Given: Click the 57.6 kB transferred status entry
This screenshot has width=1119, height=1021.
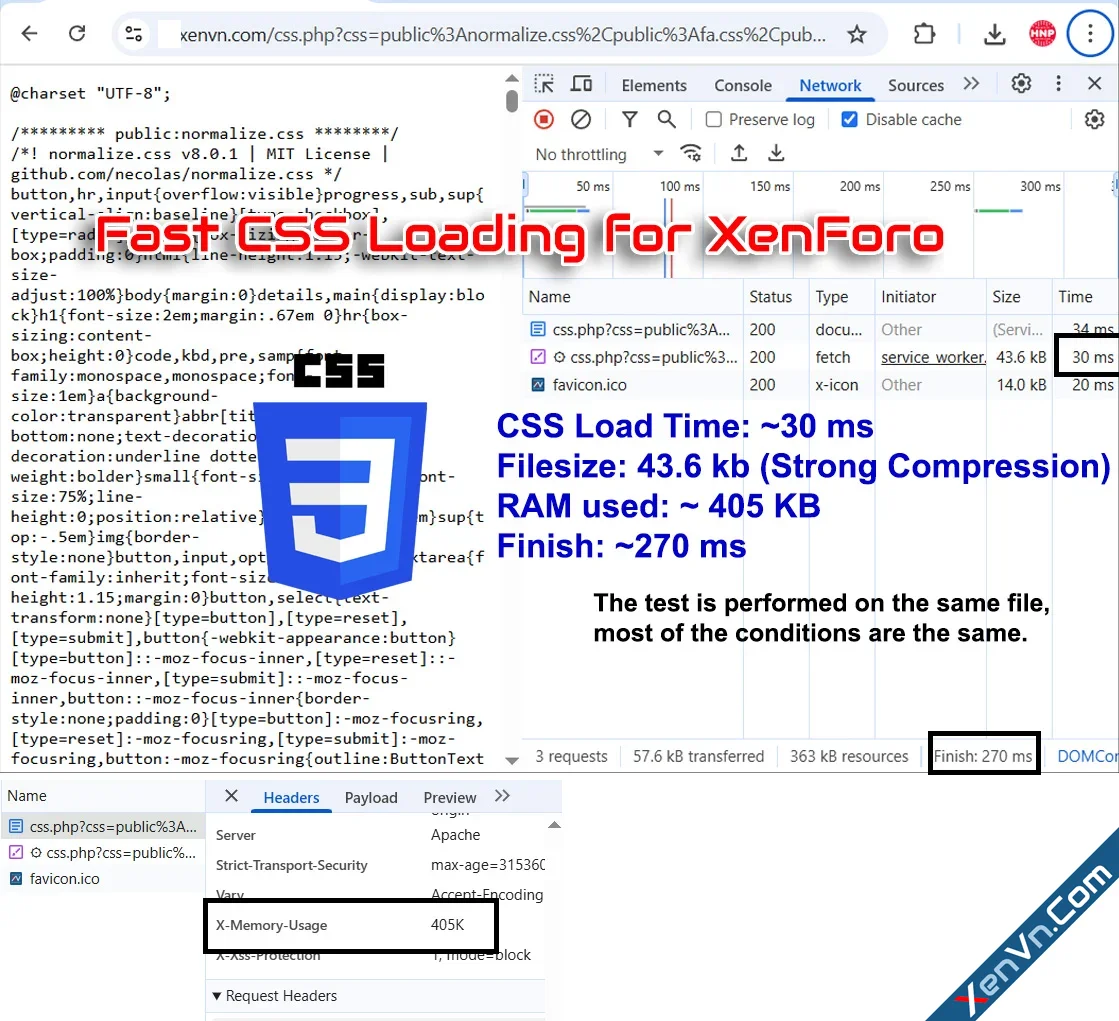Looking at the screenshot, I should pyautogui.click(x=698, y=756).
